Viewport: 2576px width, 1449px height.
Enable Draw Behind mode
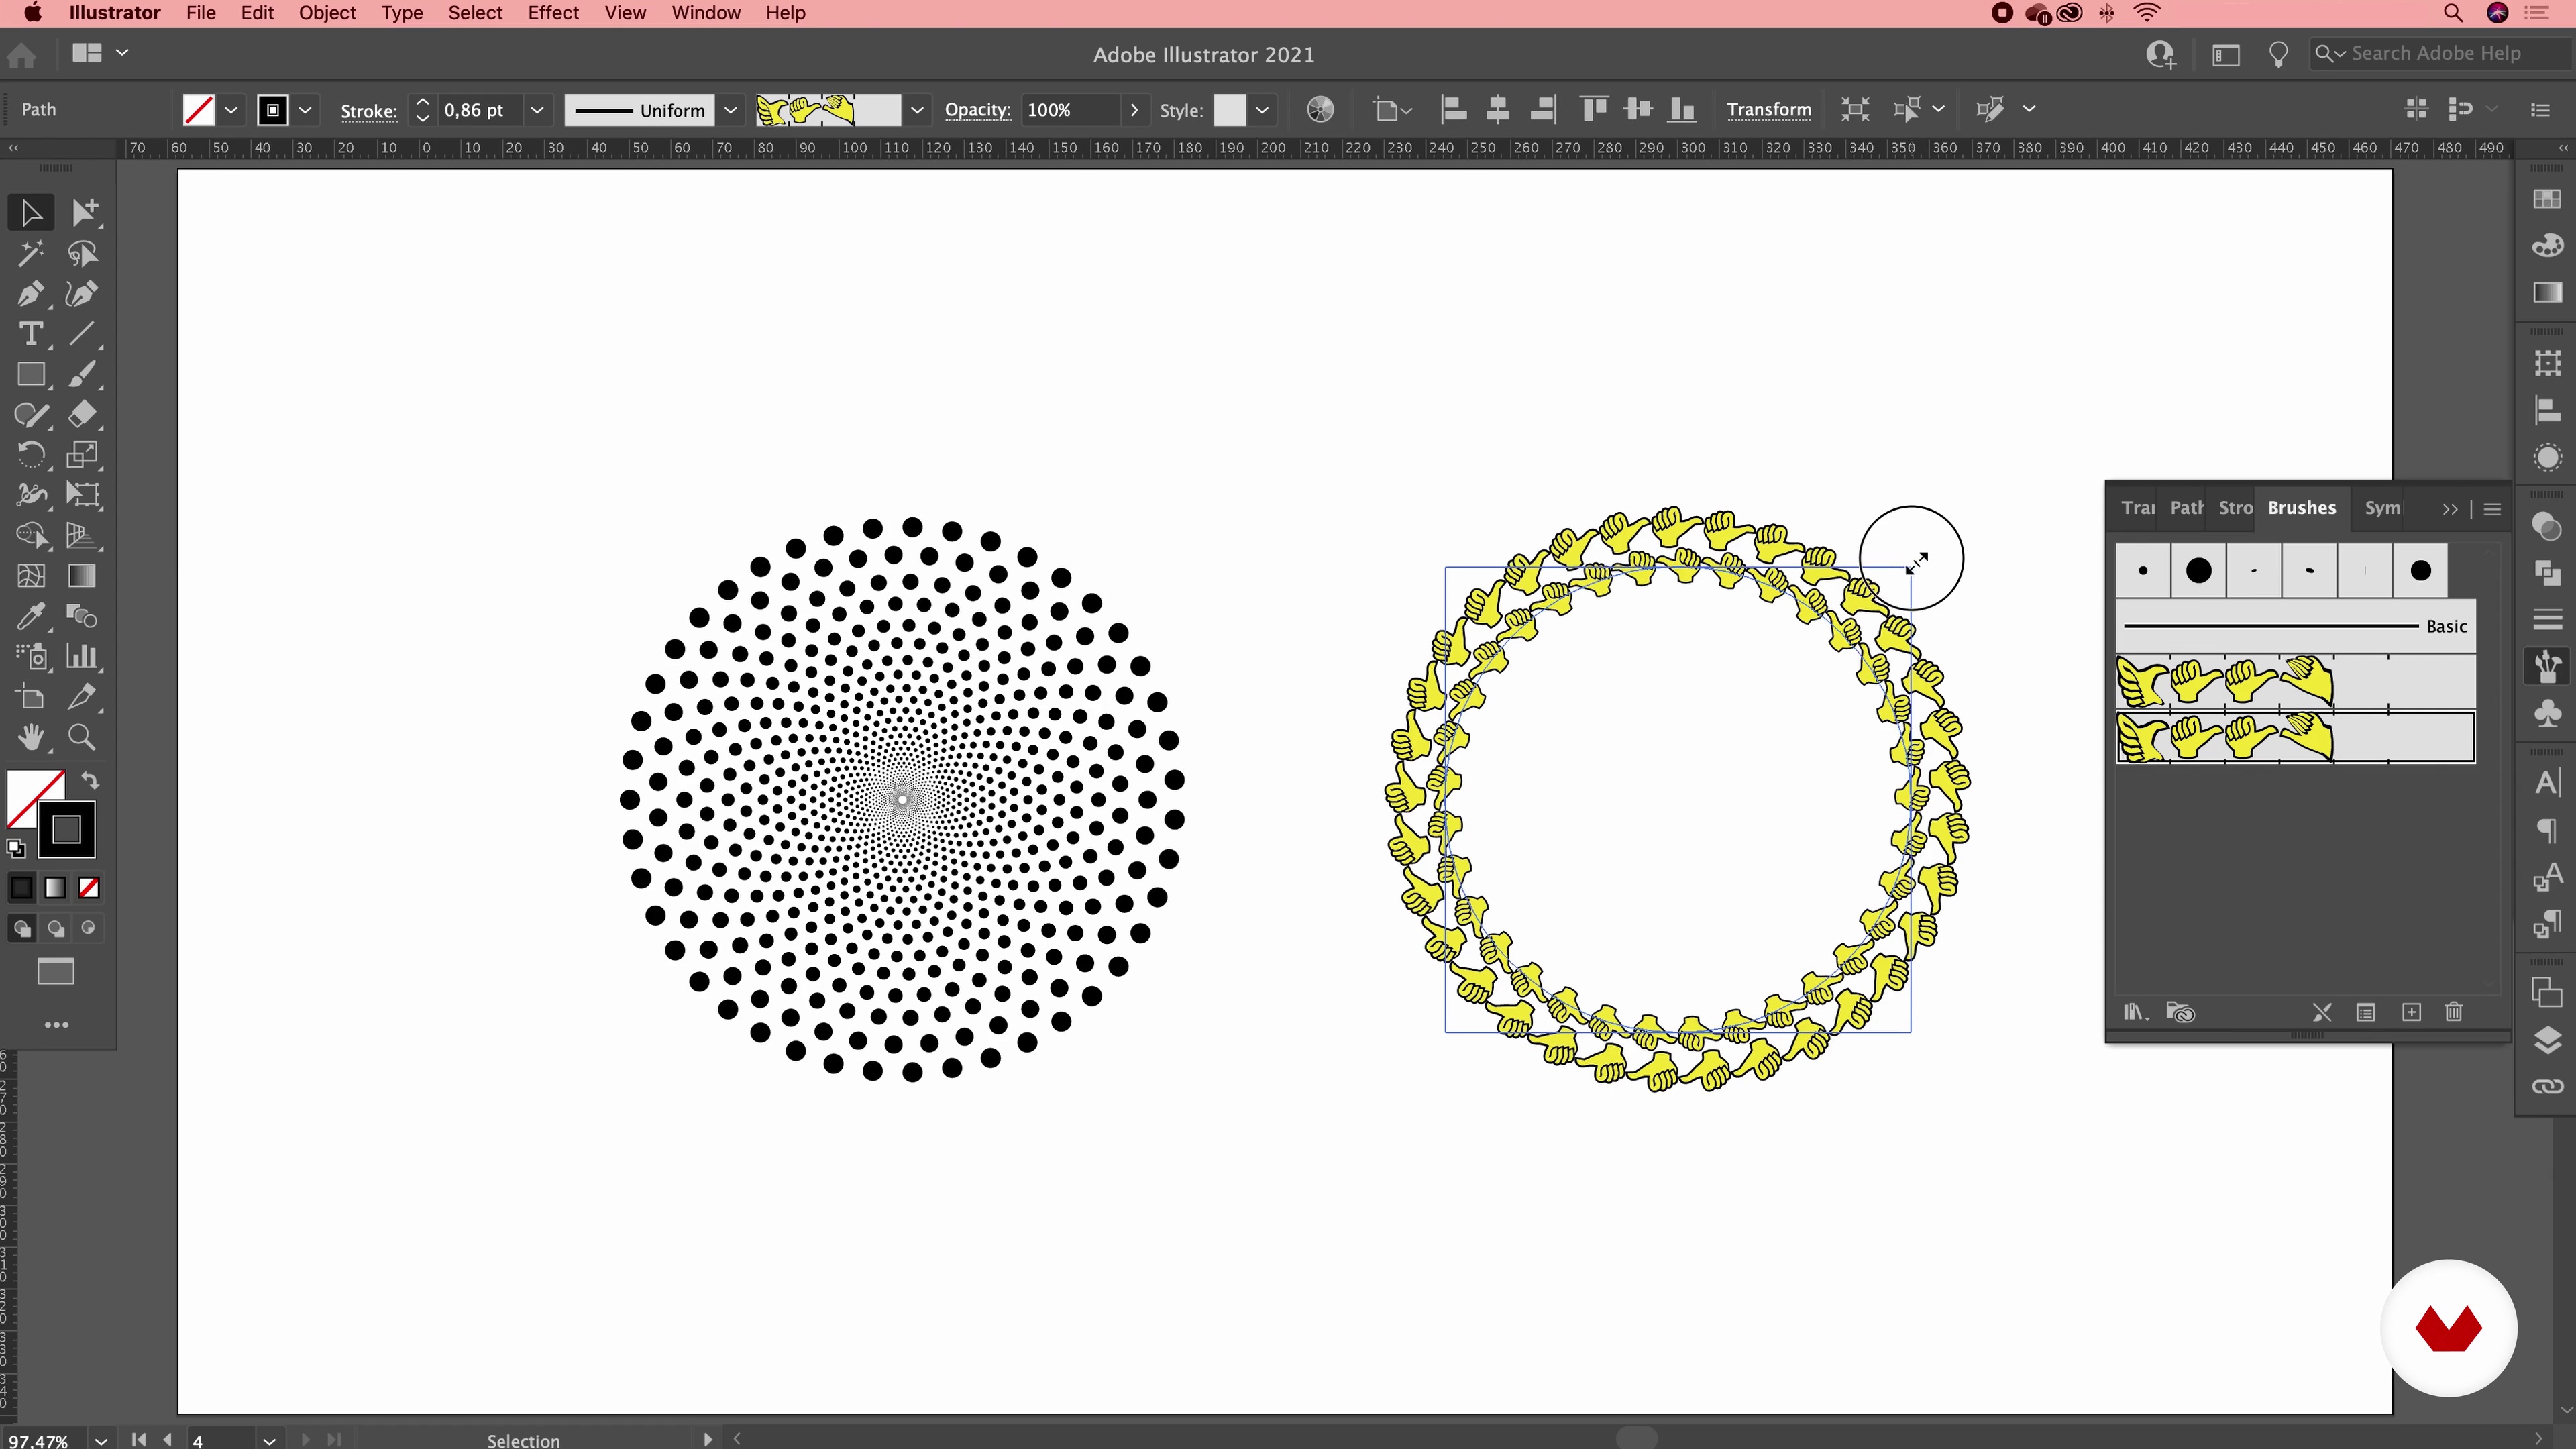coord(55,929)
